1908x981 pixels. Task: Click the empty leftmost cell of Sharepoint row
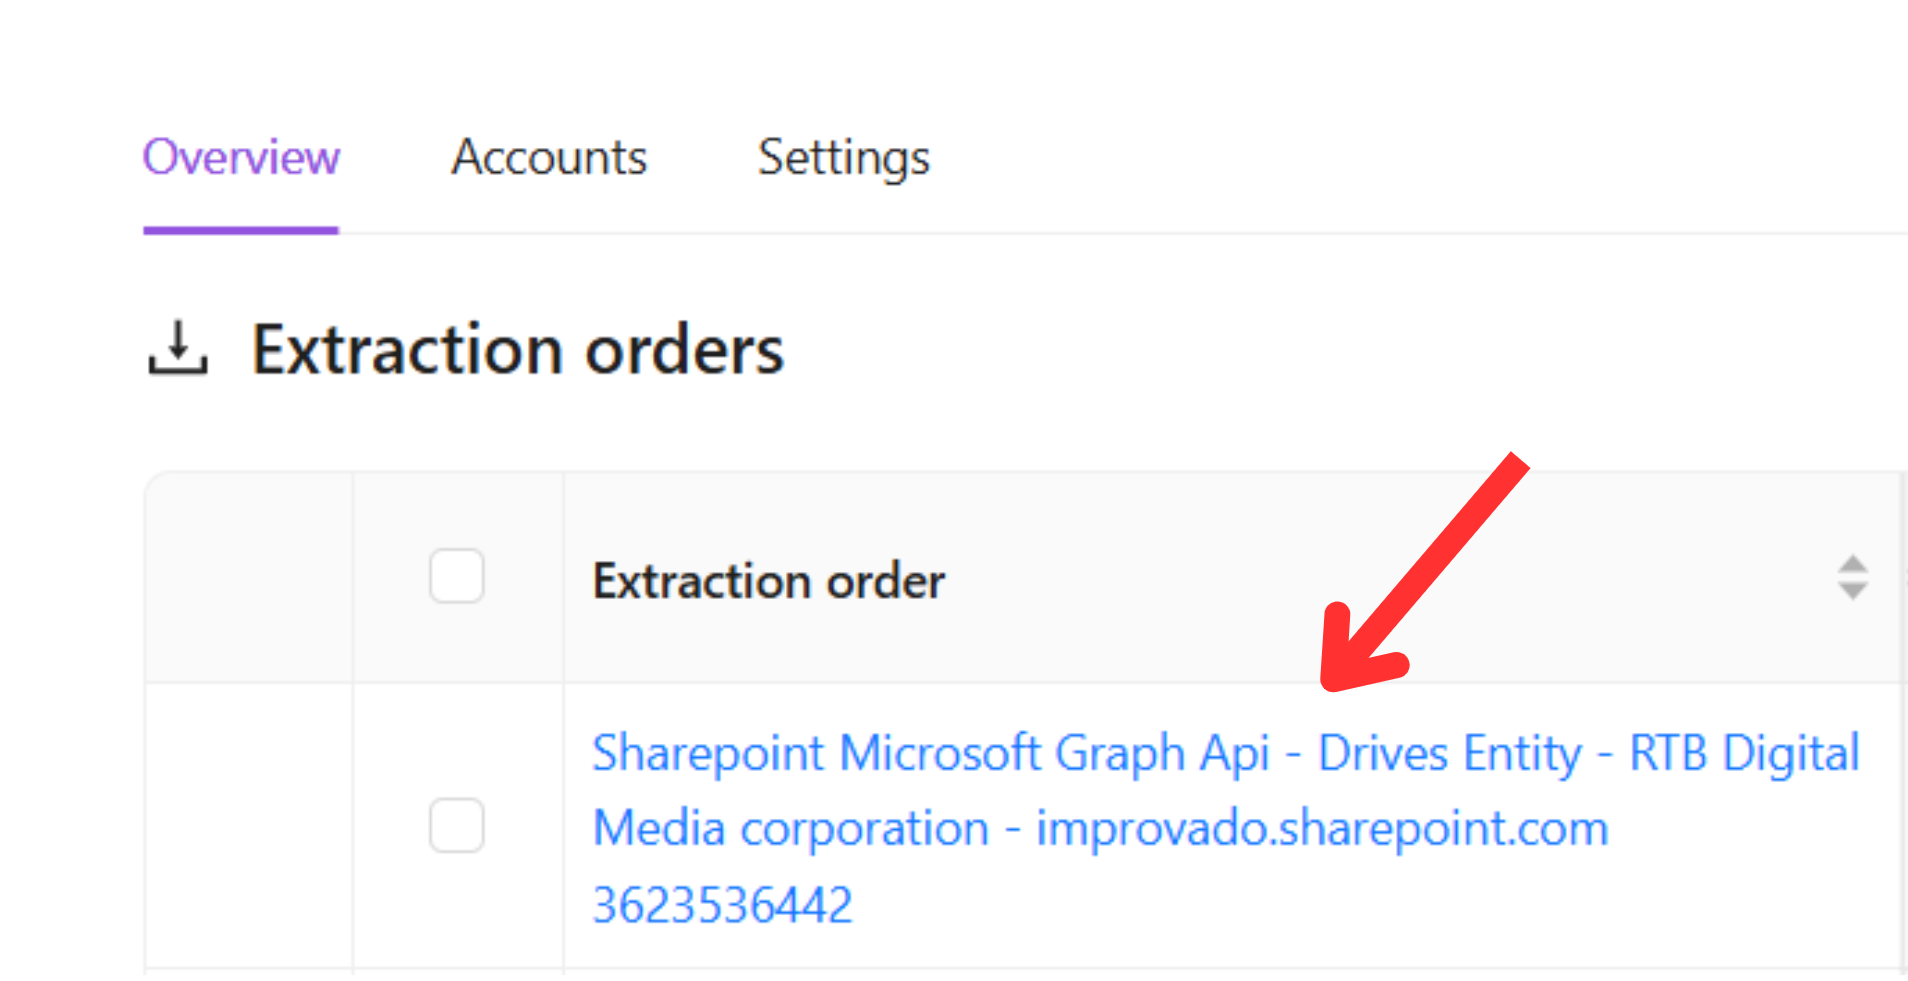tap(249, 825)
